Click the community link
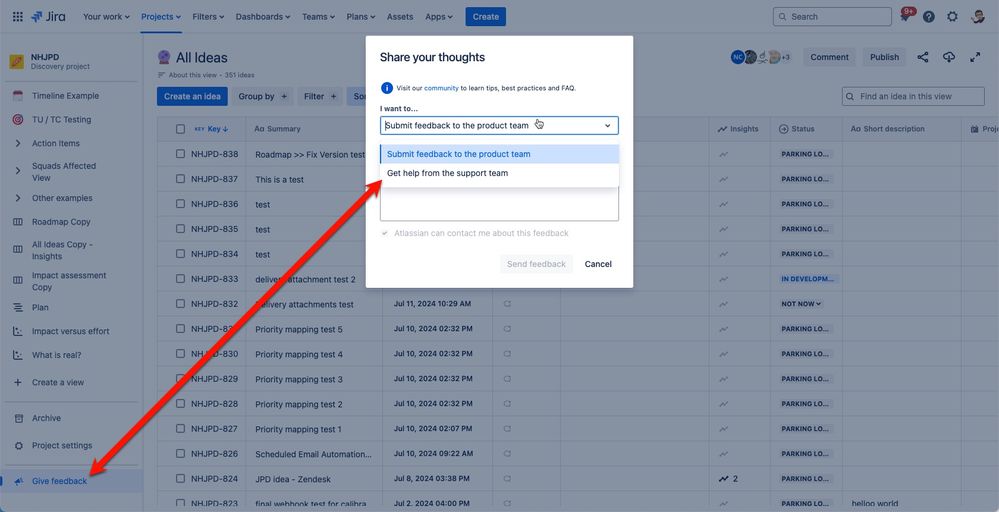The height and width of the screenshot is (512, 999). (x=442, y=88)
